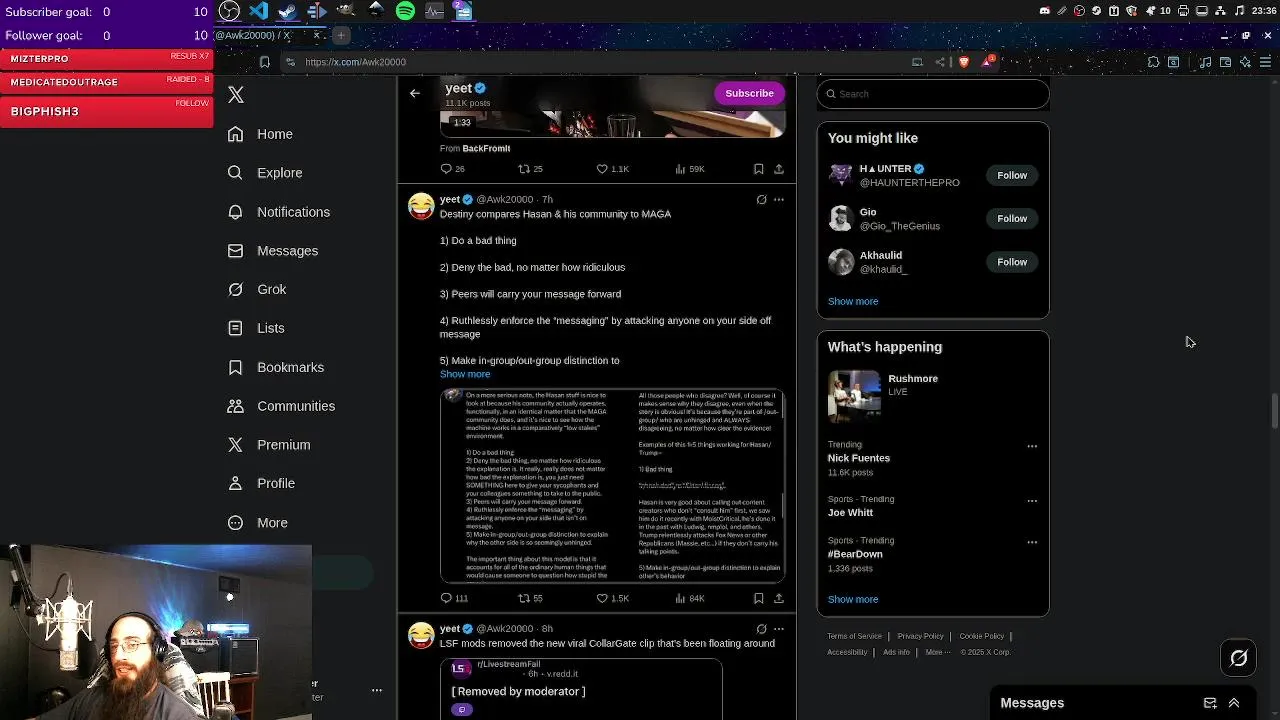Image resolution: width=1280 pixels, height=720 pixels.
Task: Click Privacy Policy footer link
Action: tap(920, 636)
